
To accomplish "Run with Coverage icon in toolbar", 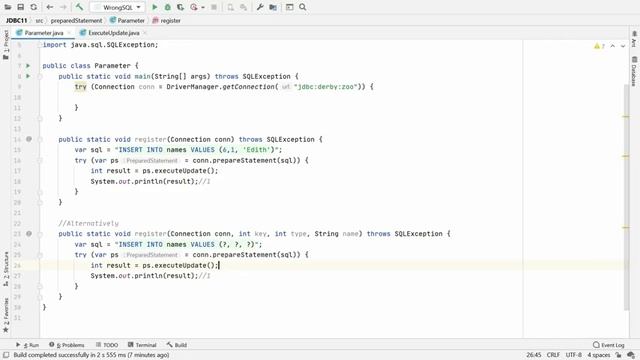I will [180, 7].
